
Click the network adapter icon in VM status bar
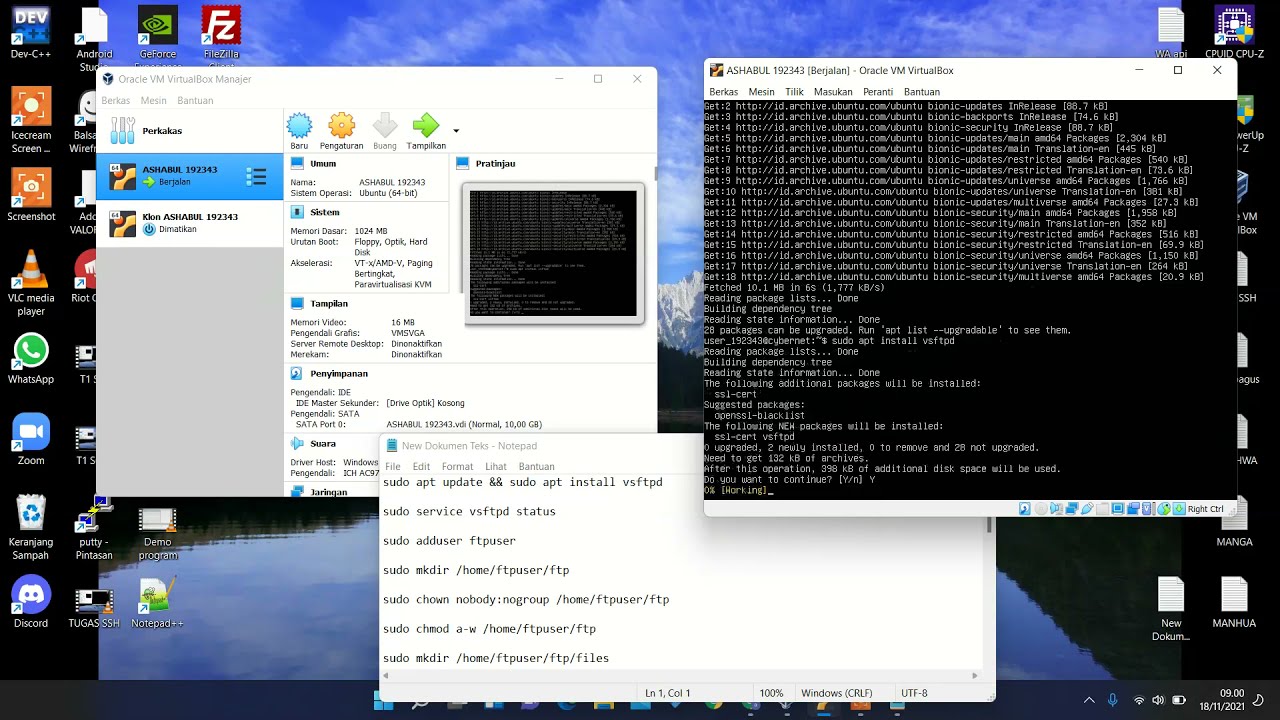click(x=1072, y=509)
